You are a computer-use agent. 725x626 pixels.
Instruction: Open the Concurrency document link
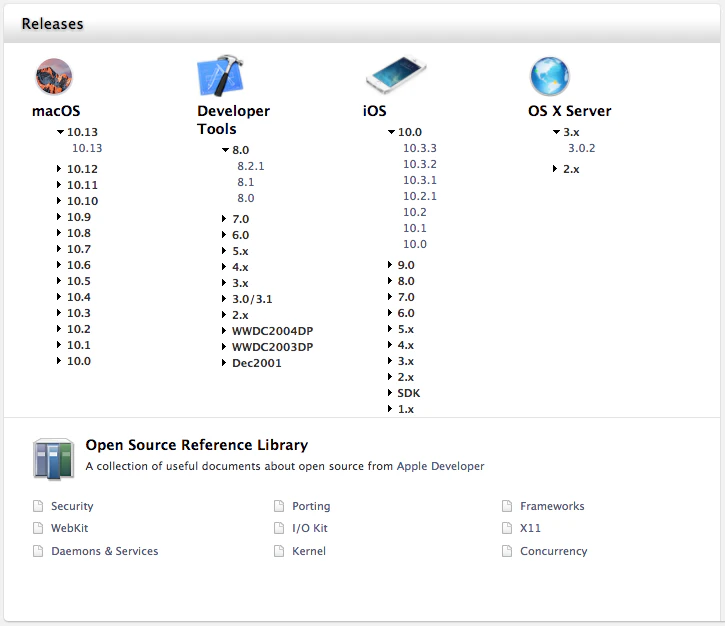553,551
